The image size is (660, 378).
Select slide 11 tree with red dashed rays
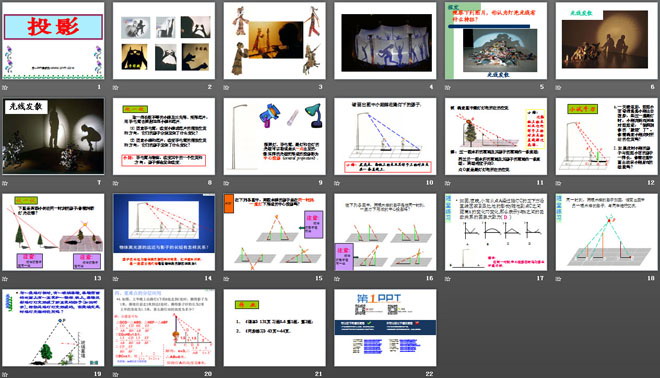coord(496,136)
